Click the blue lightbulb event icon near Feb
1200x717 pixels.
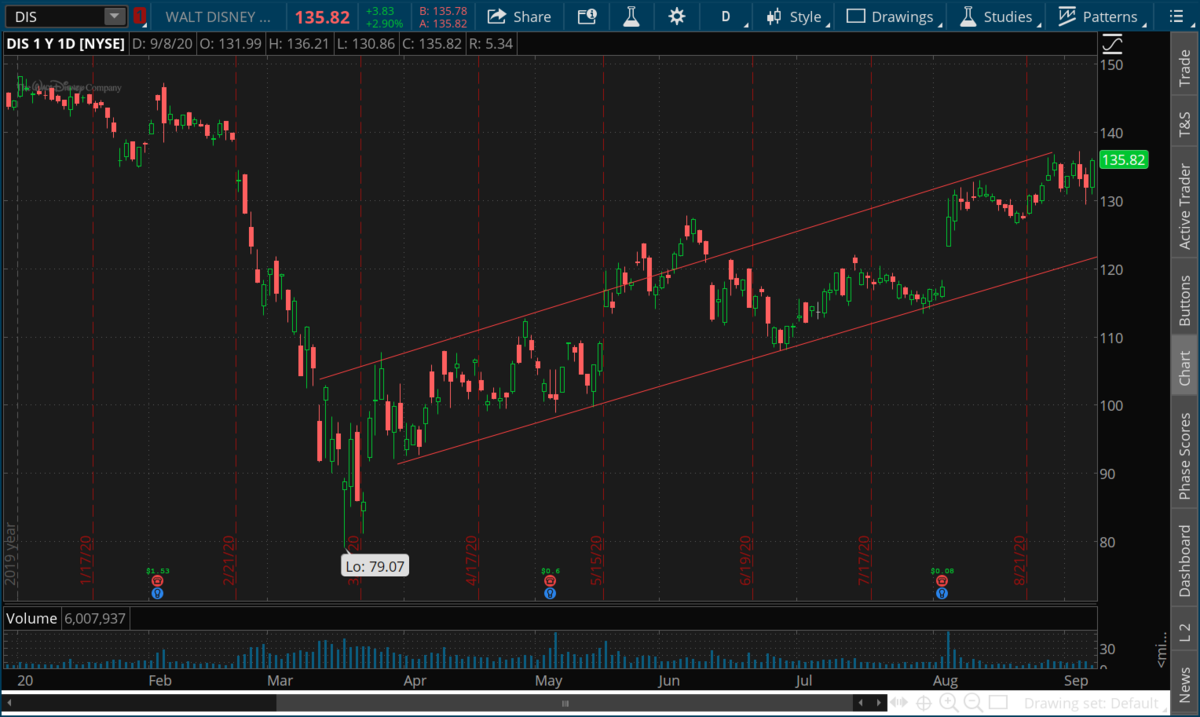(x=157, y=593)
